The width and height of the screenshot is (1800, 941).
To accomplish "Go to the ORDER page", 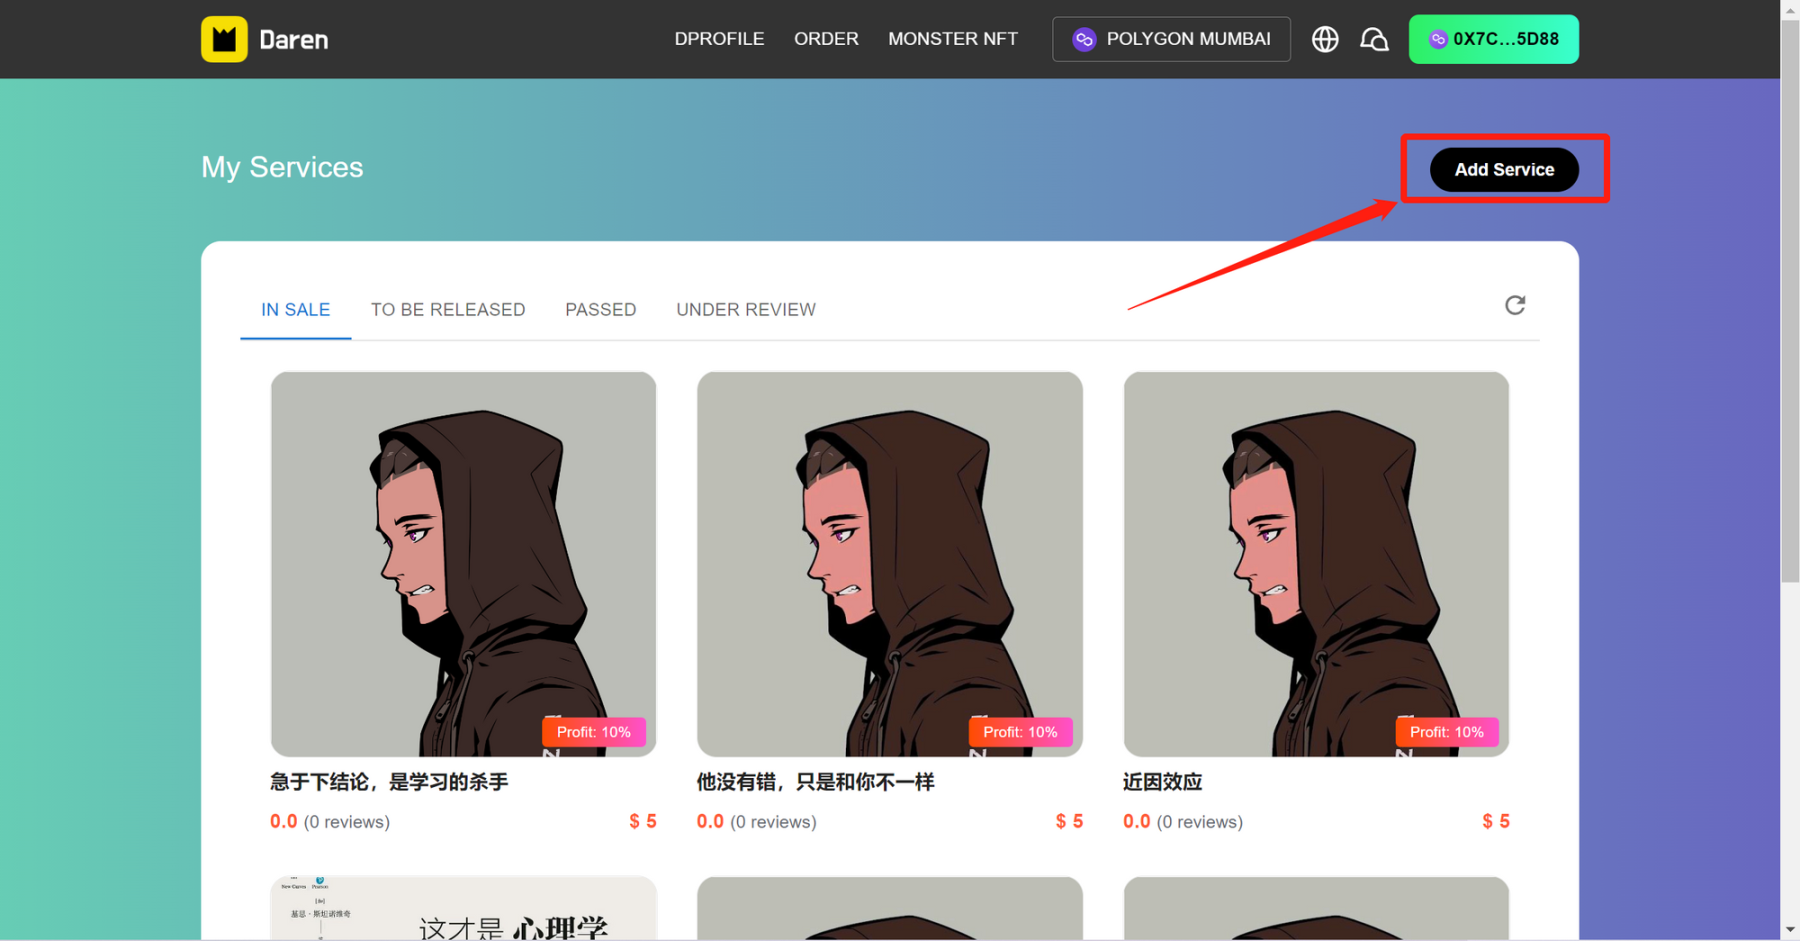I will pyautogui.click(x=826, y=39).
